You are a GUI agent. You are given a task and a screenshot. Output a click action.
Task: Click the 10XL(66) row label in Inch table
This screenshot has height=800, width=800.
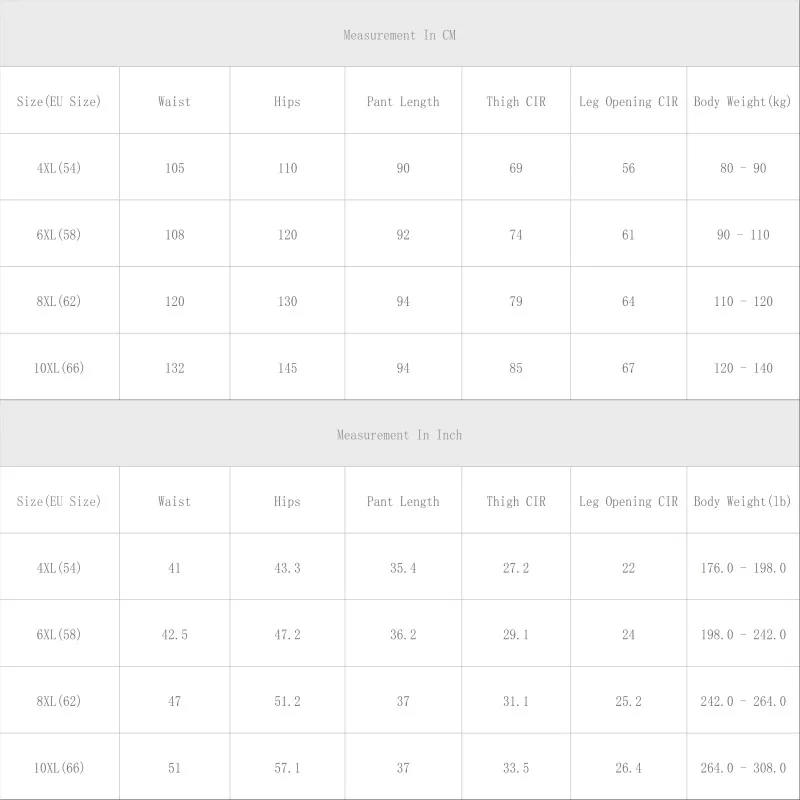tap(59, 768)
